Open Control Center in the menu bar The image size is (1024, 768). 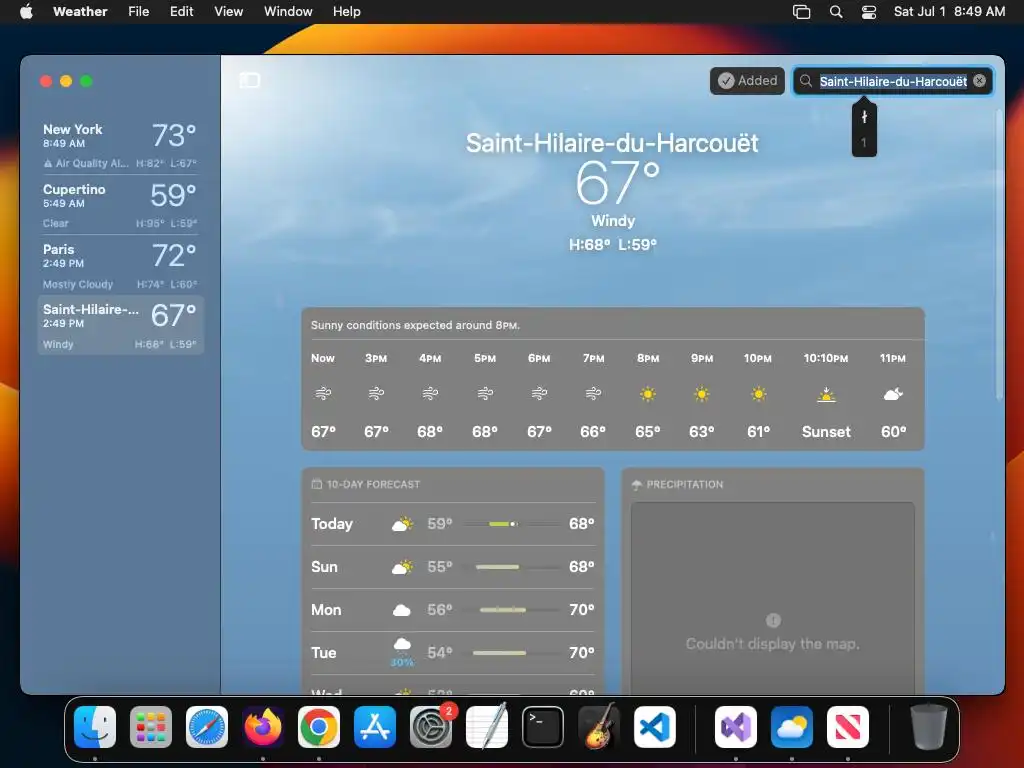(869, 12)
